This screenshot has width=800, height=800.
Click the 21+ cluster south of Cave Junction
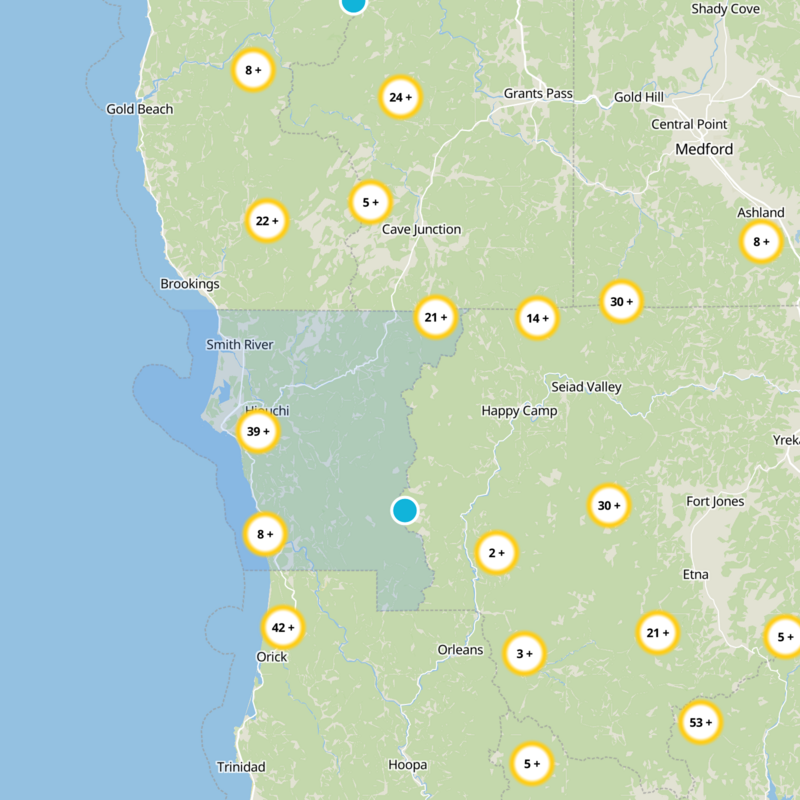tap(436, 317)
